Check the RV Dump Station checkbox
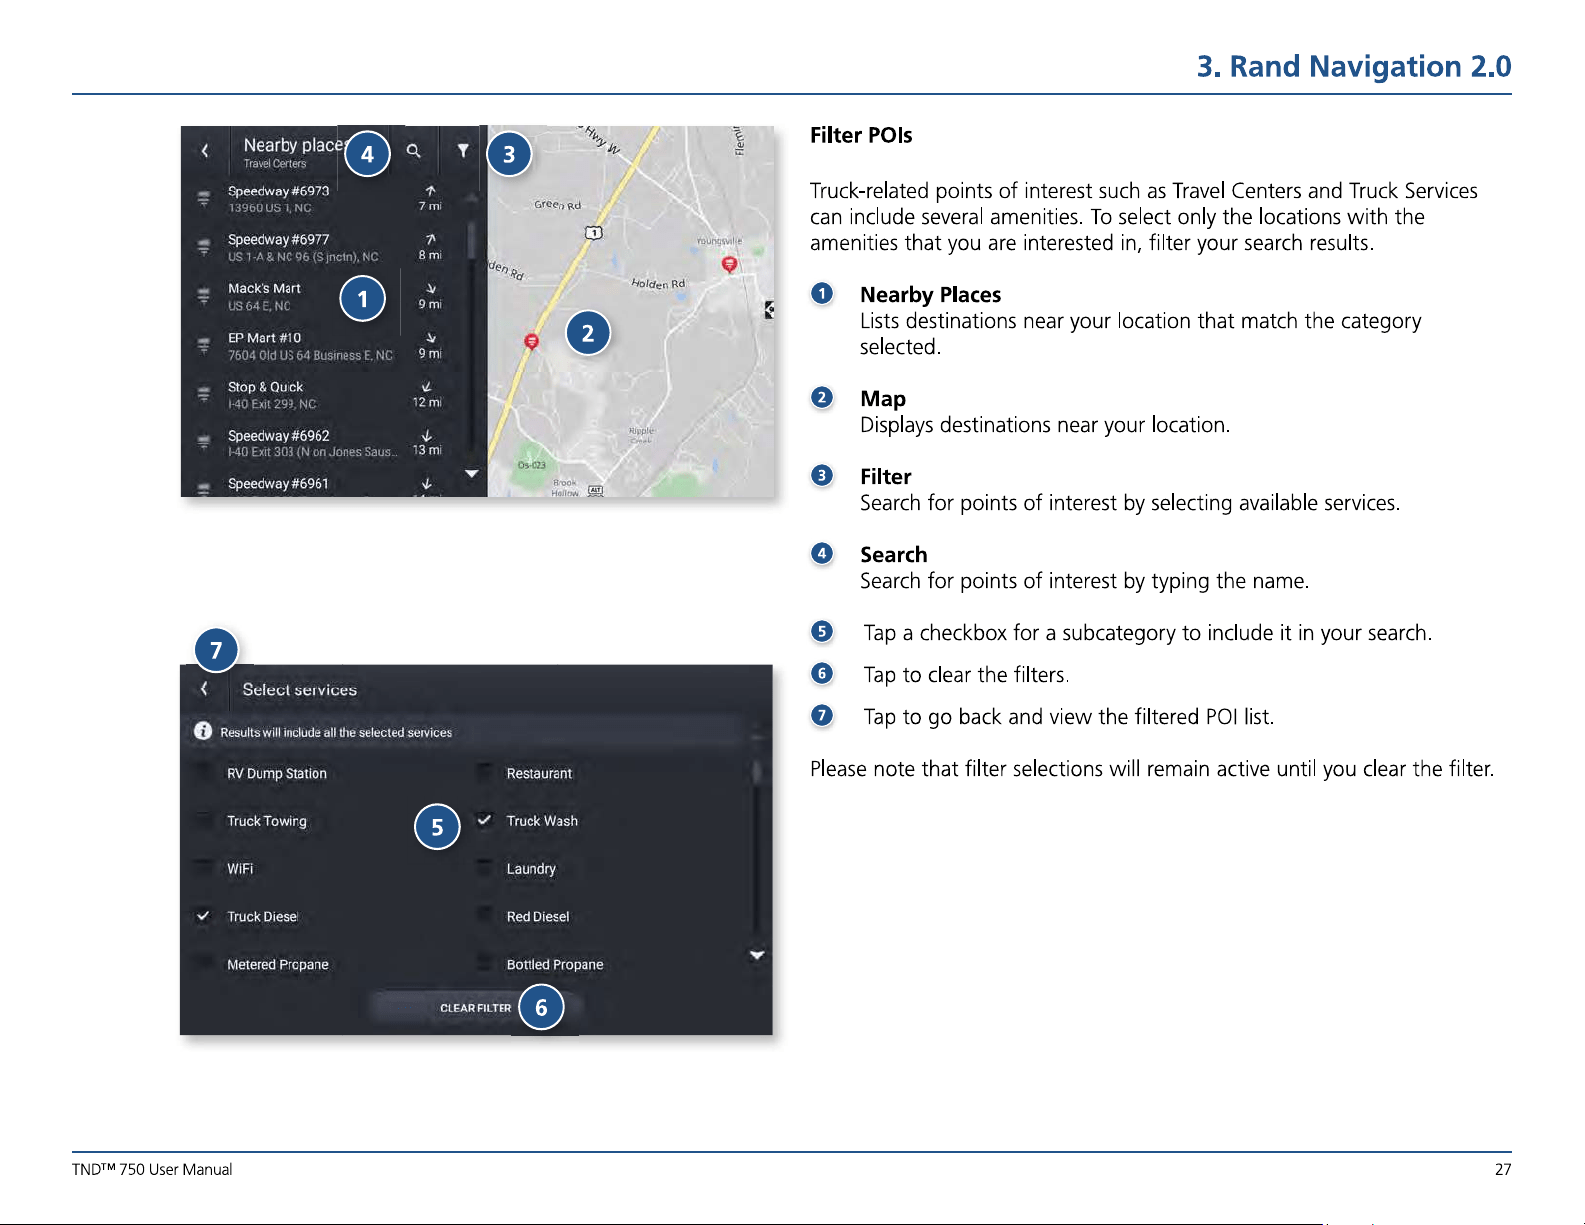1585x1225 pixels. [x=204, y=773]
